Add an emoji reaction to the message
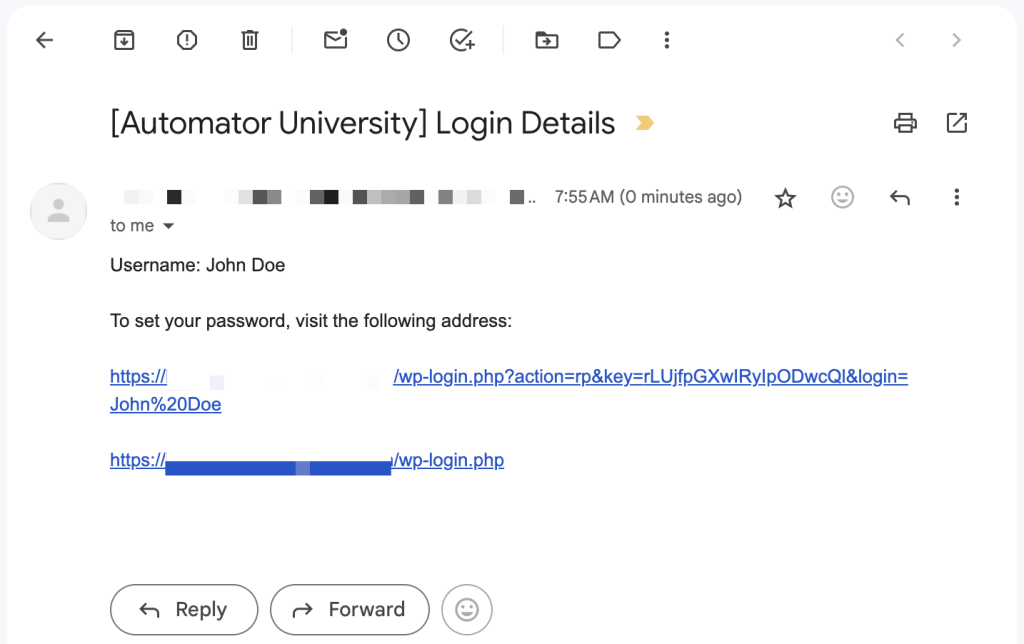1024x644 pixels. (x=842, y=197)
